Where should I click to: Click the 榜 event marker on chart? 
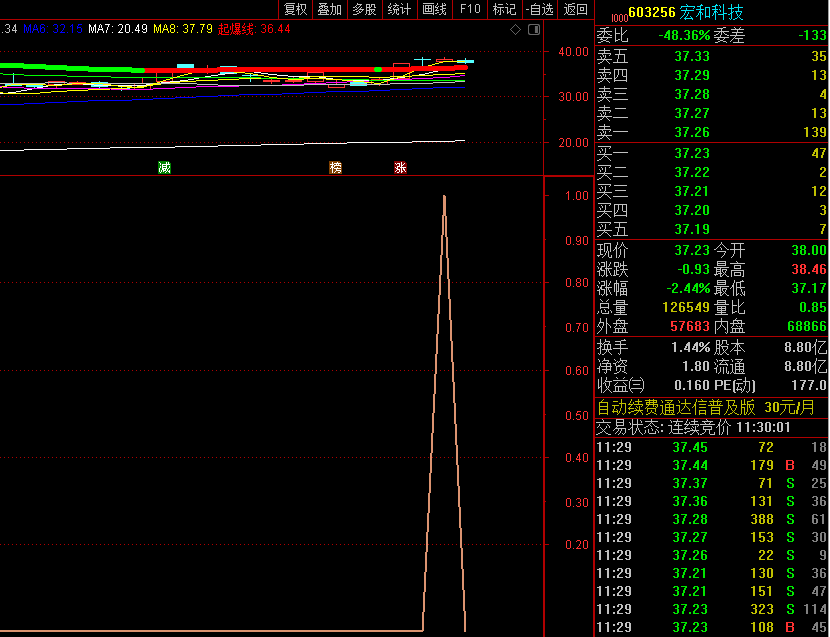335,168
